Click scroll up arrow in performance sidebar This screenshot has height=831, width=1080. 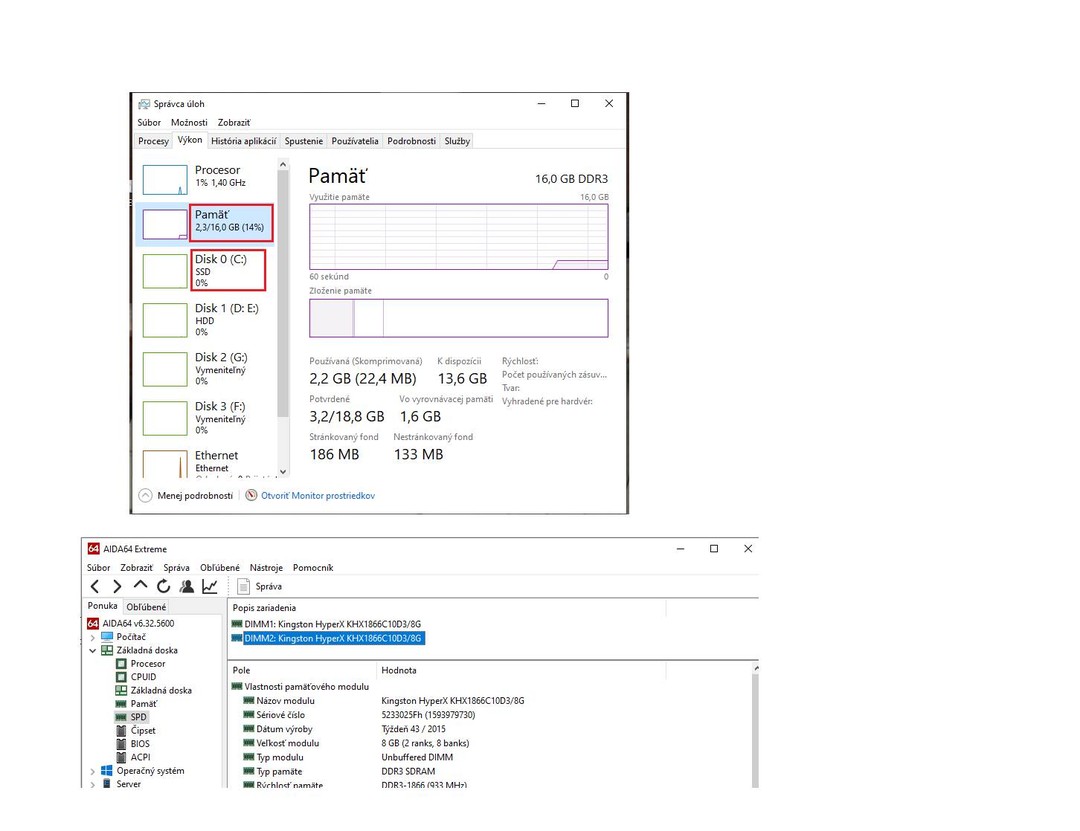click(282, 165)
